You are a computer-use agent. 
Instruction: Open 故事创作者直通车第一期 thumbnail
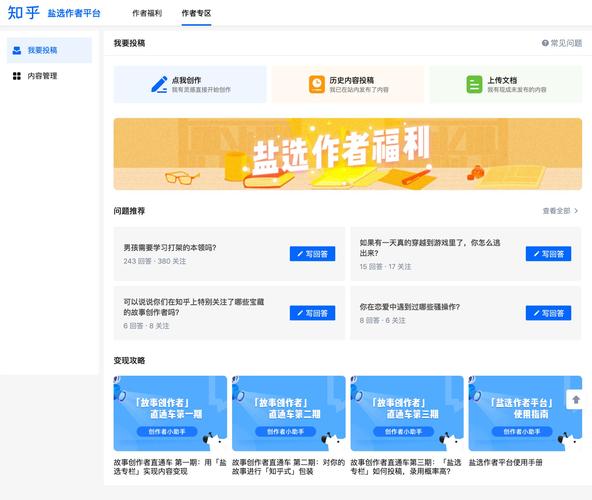point(170,413)
